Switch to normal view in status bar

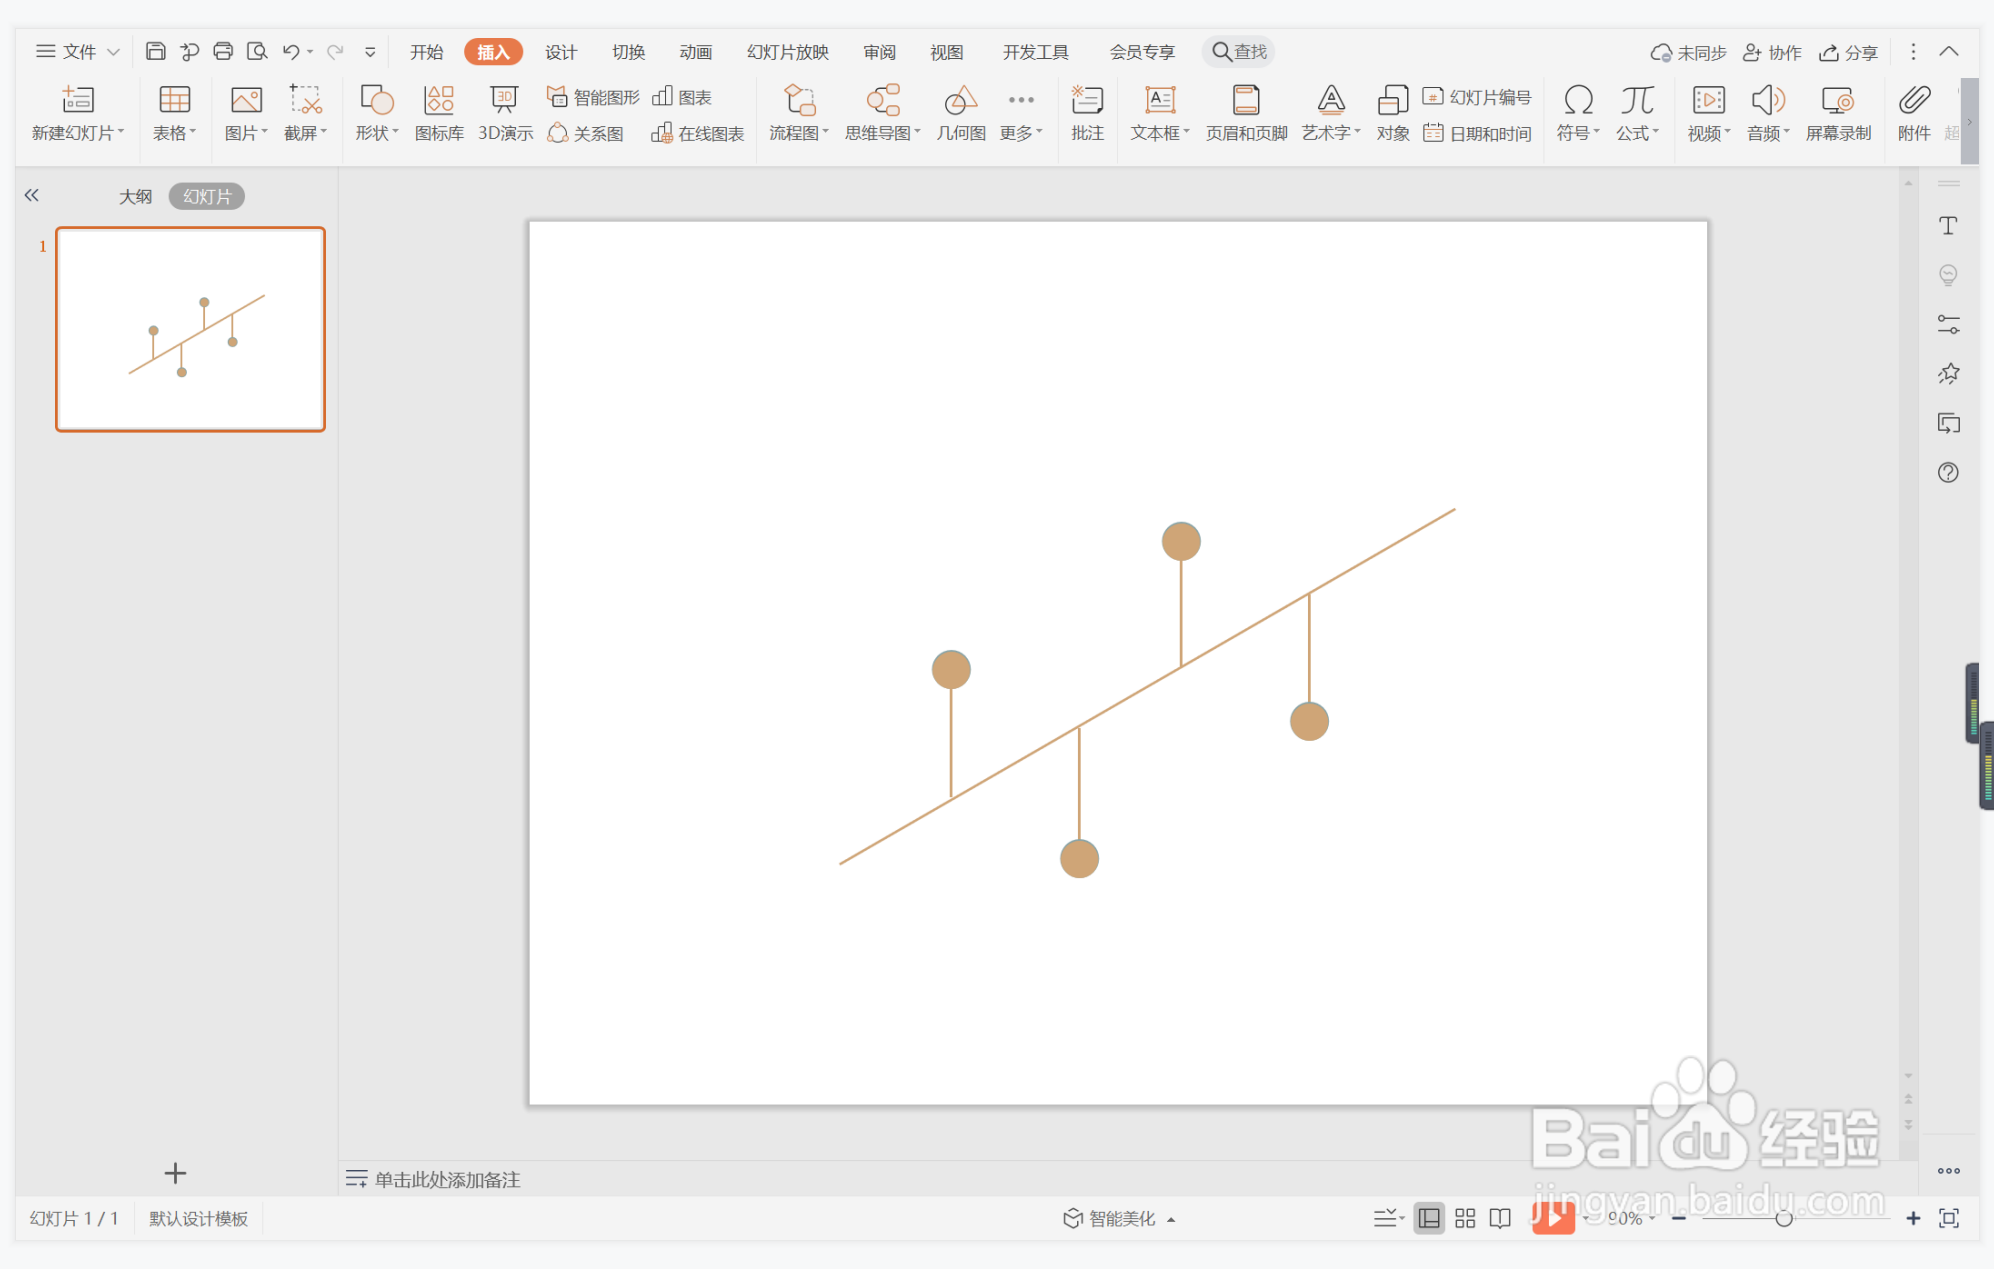pos(1429,1218)
